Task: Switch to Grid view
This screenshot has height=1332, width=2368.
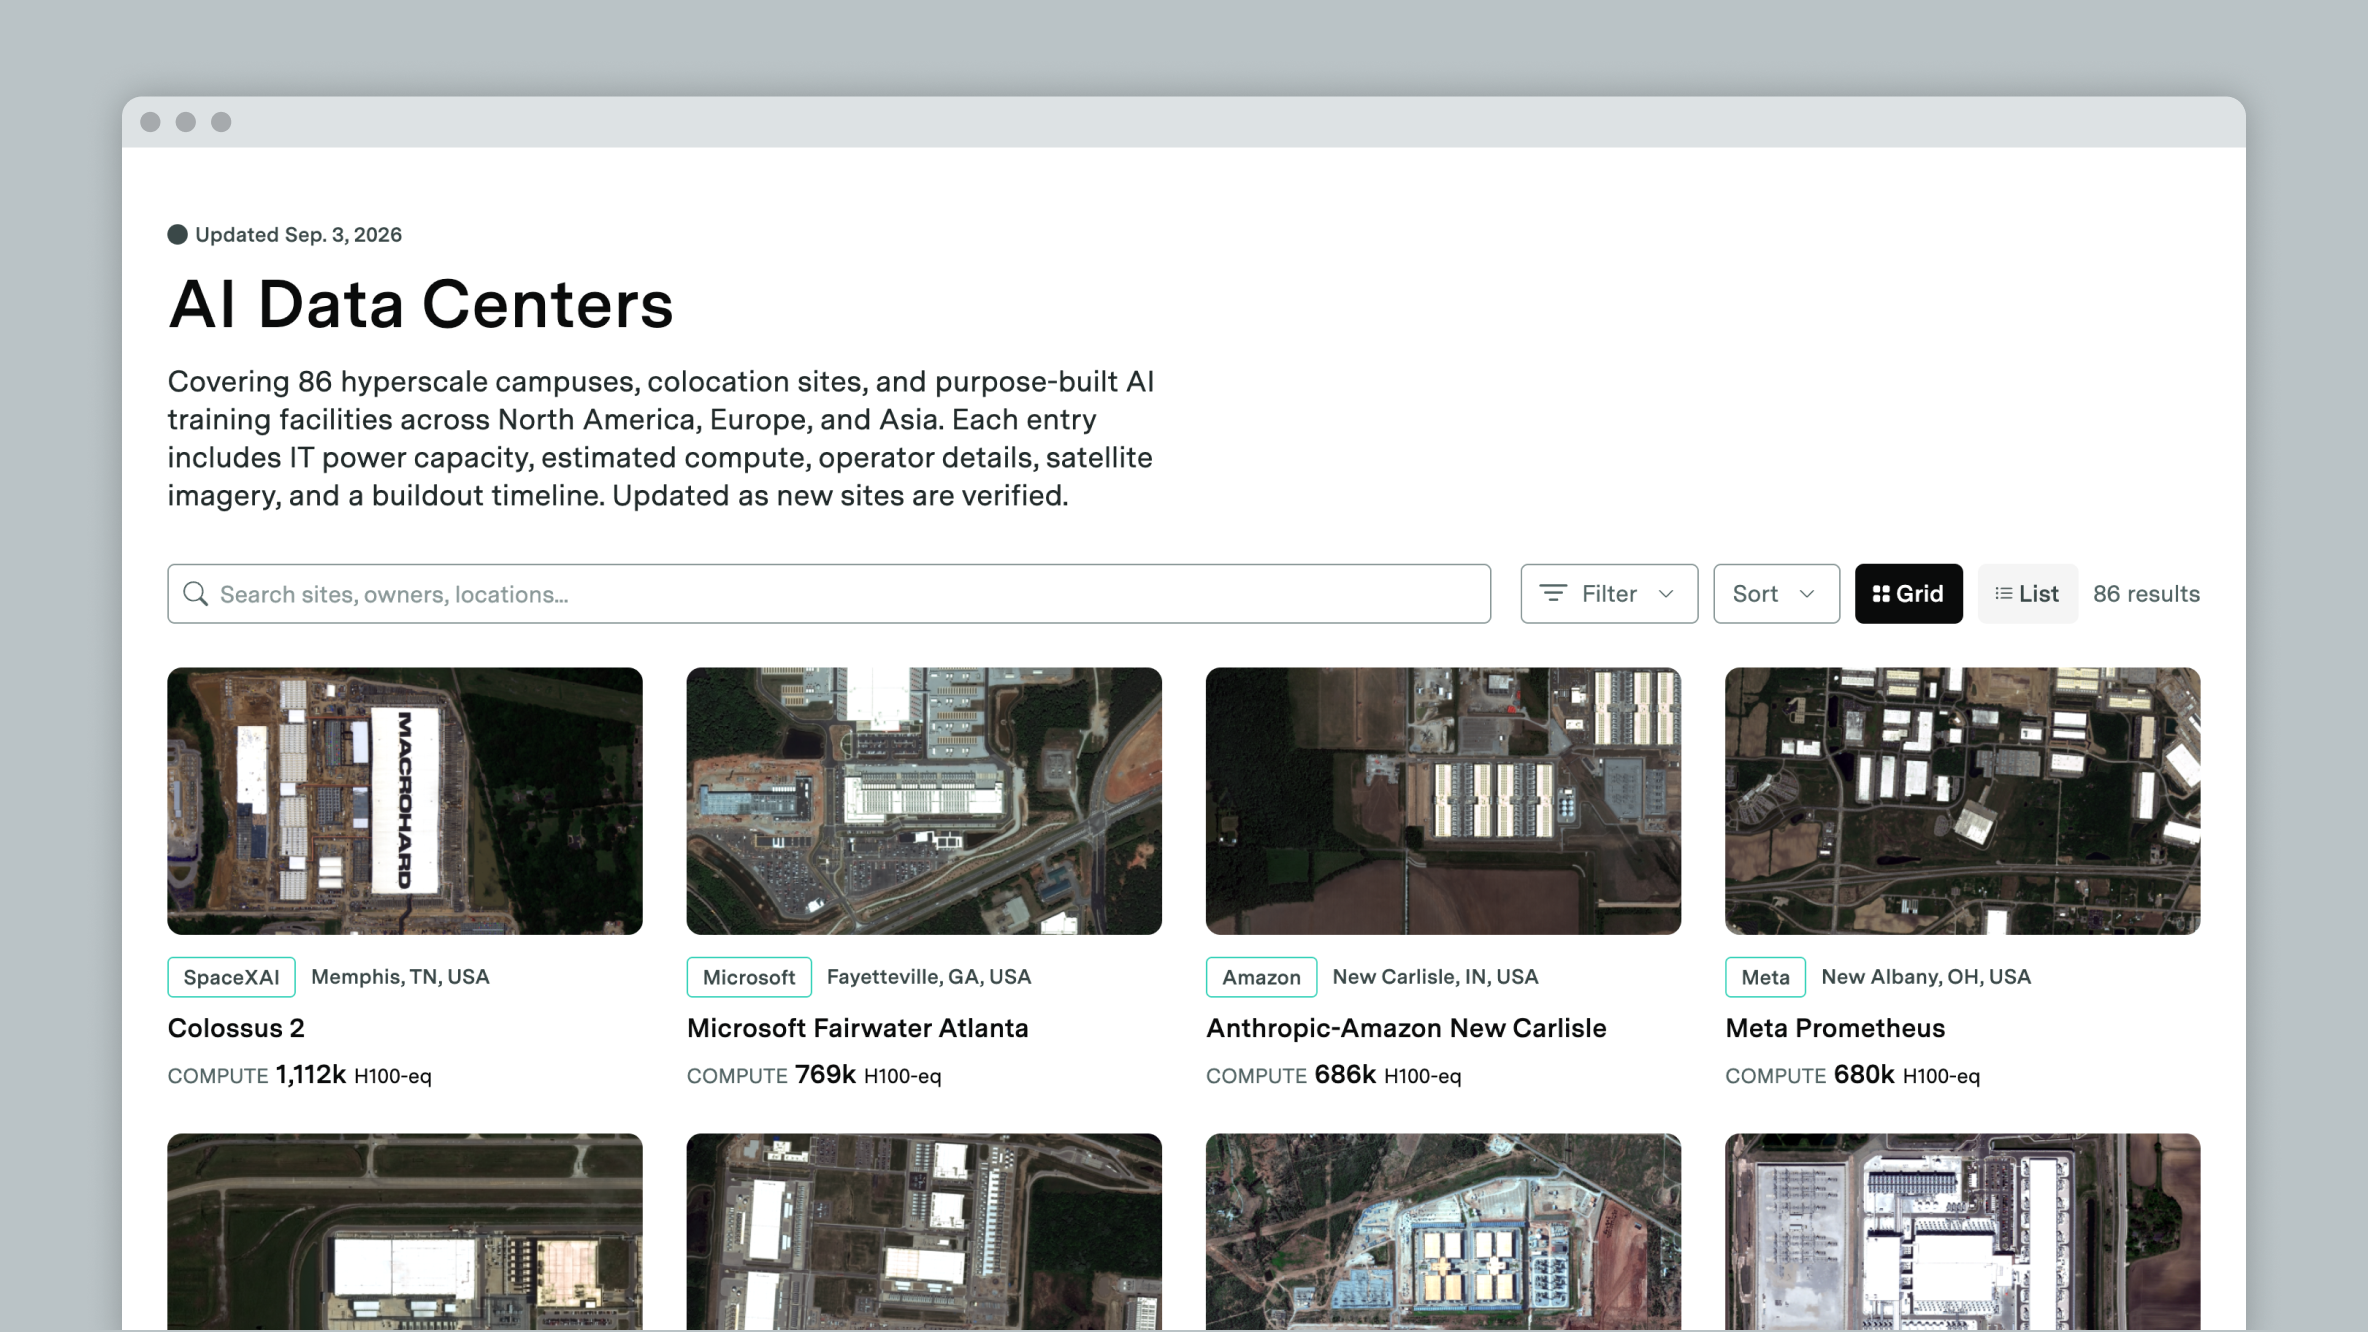Action: [1908, 594]
